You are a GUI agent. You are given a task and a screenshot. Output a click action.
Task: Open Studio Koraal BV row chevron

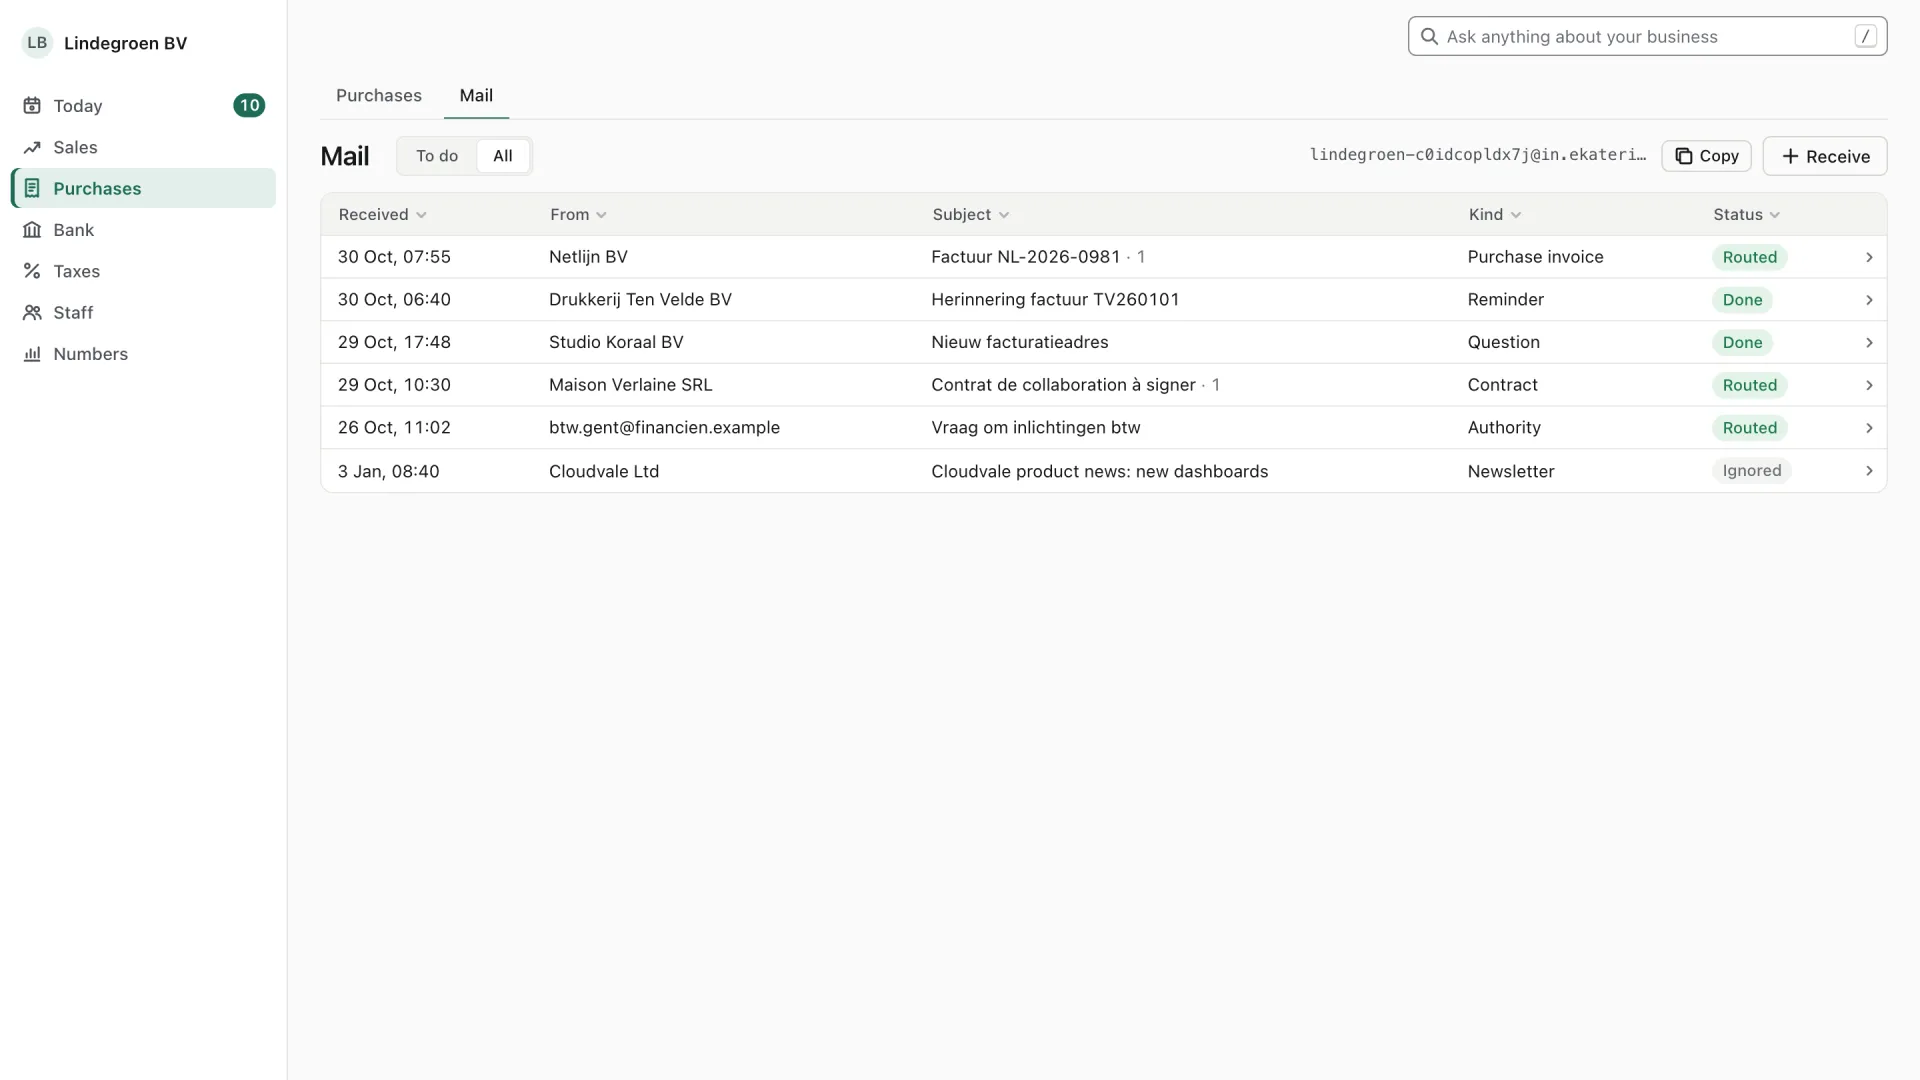1869,343
